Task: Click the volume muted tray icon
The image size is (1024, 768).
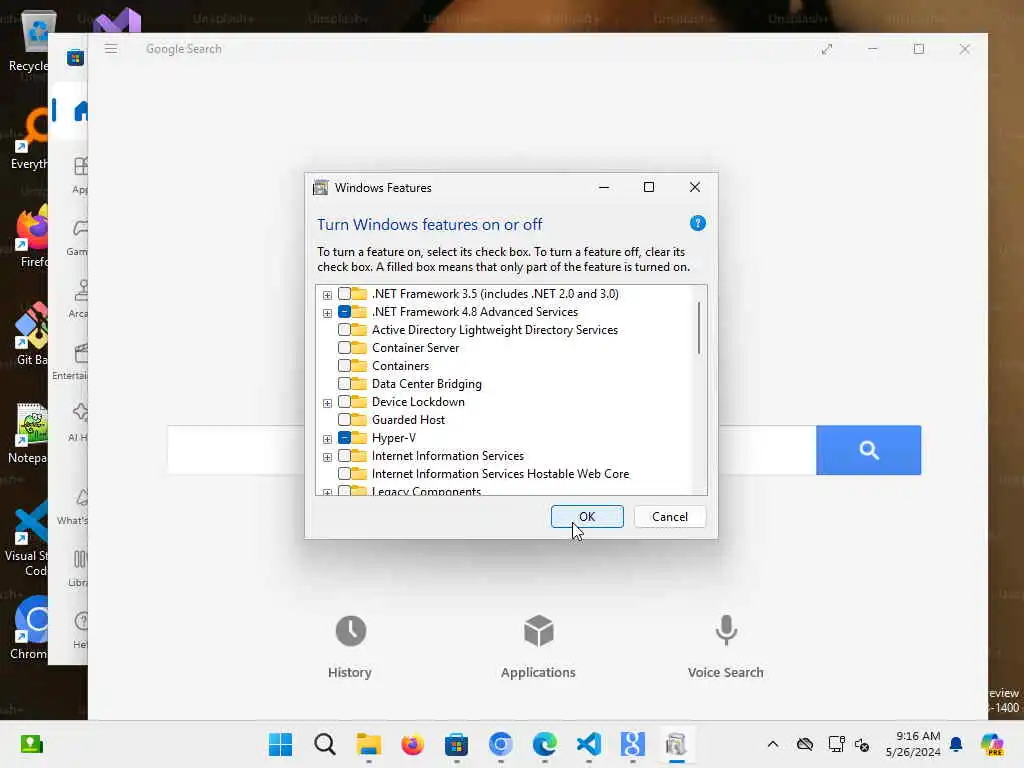Action: pyautogui.click(x=862, y=744)
